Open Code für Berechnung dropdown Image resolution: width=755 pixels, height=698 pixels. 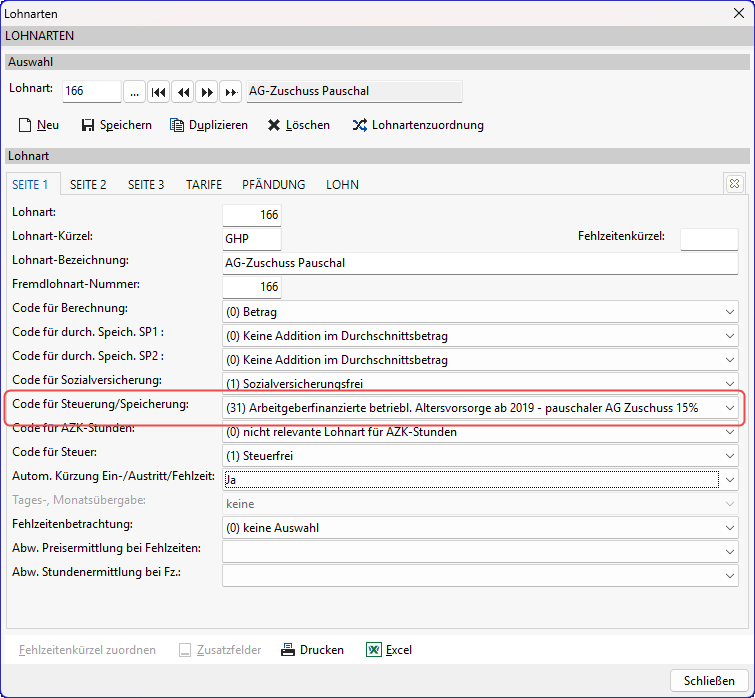(480, 311)
